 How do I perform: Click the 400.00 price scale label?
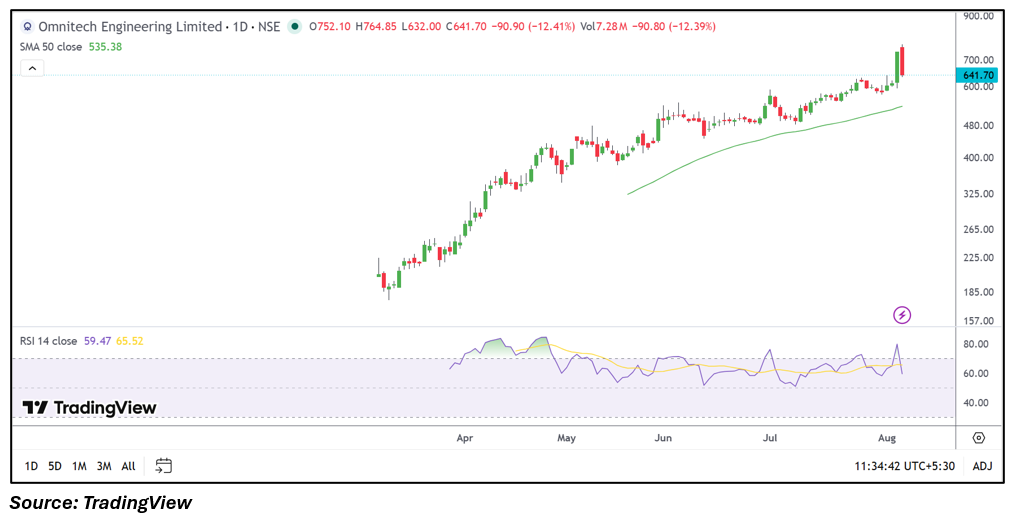(x=979, y=158)
